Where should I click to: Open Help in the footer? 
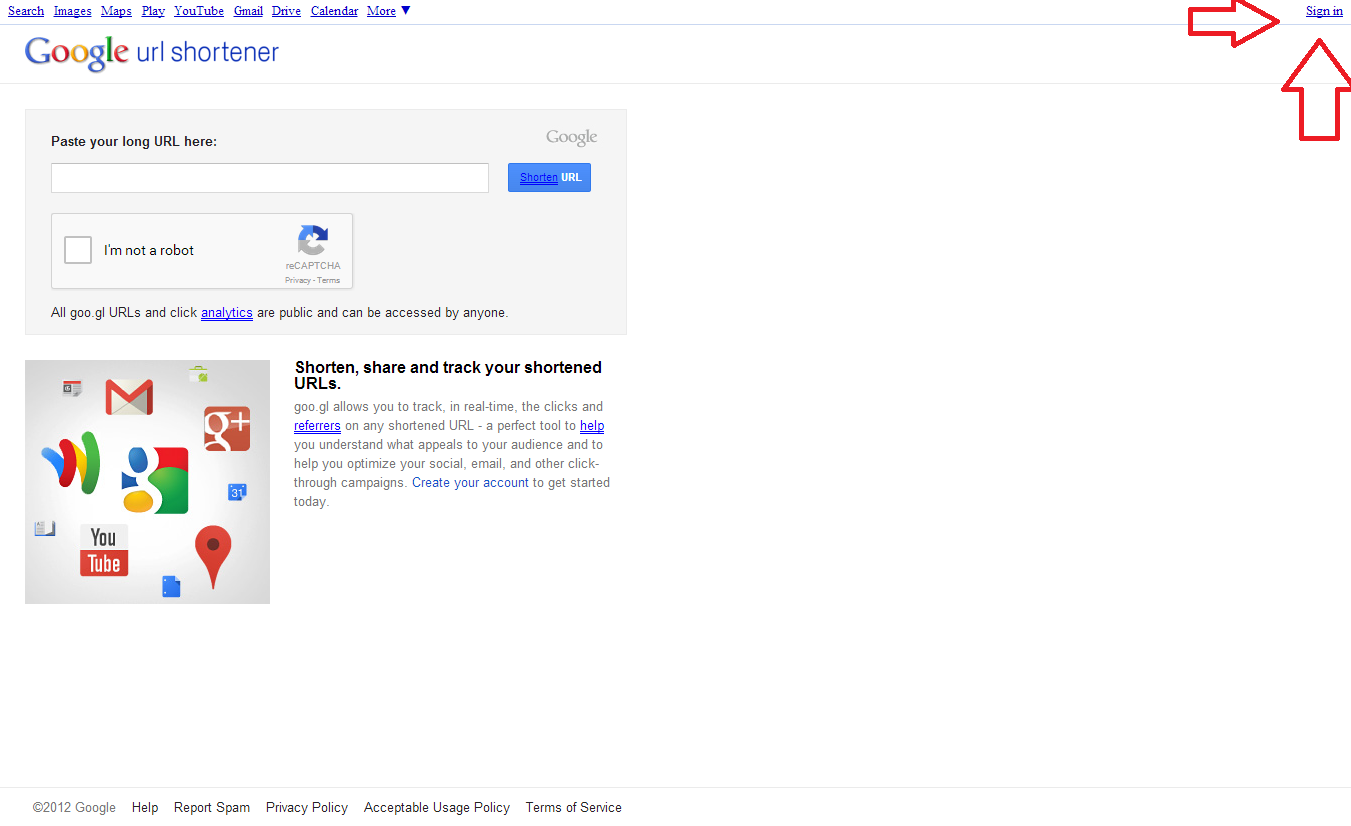(145, 808)
